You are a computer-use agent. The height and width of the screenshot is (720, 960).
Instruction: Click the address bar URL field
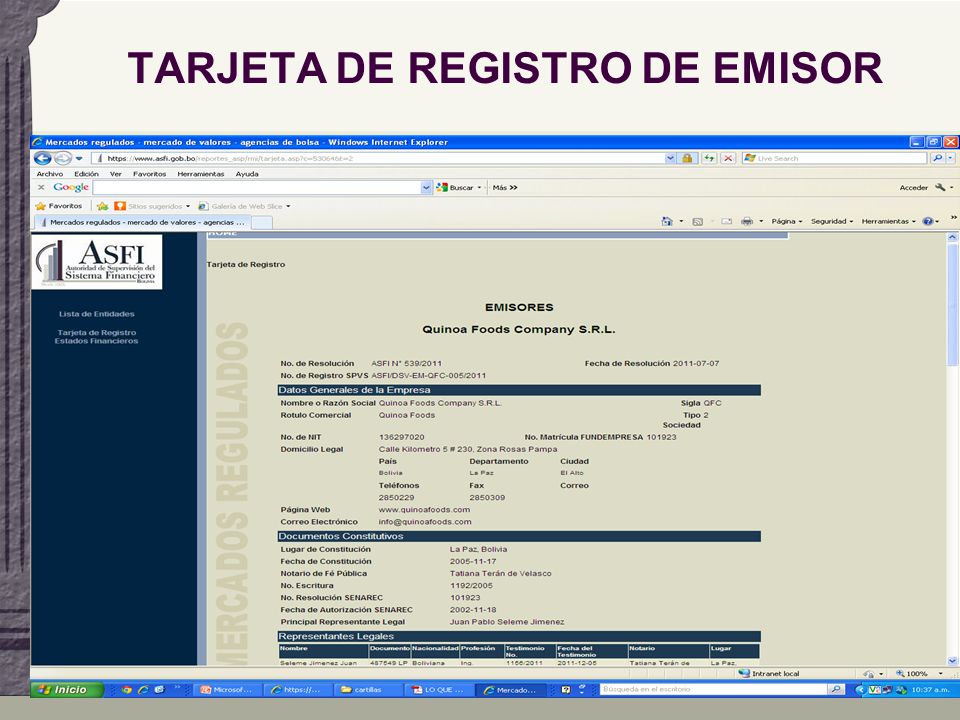(x=378, y=159)
